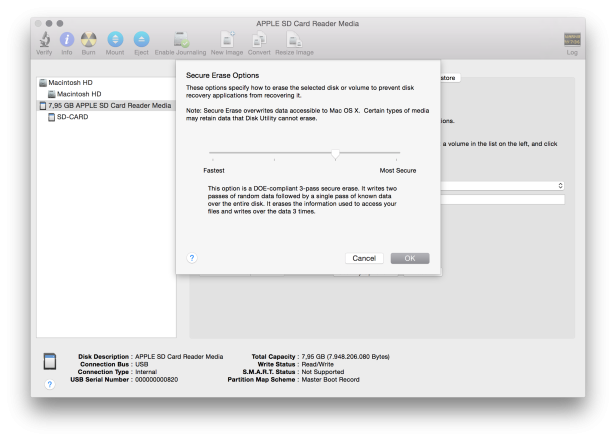Click the Connection Bus value USB
Image resolution: width=616 pixels, height=441 pixels.
click(141, 364)
